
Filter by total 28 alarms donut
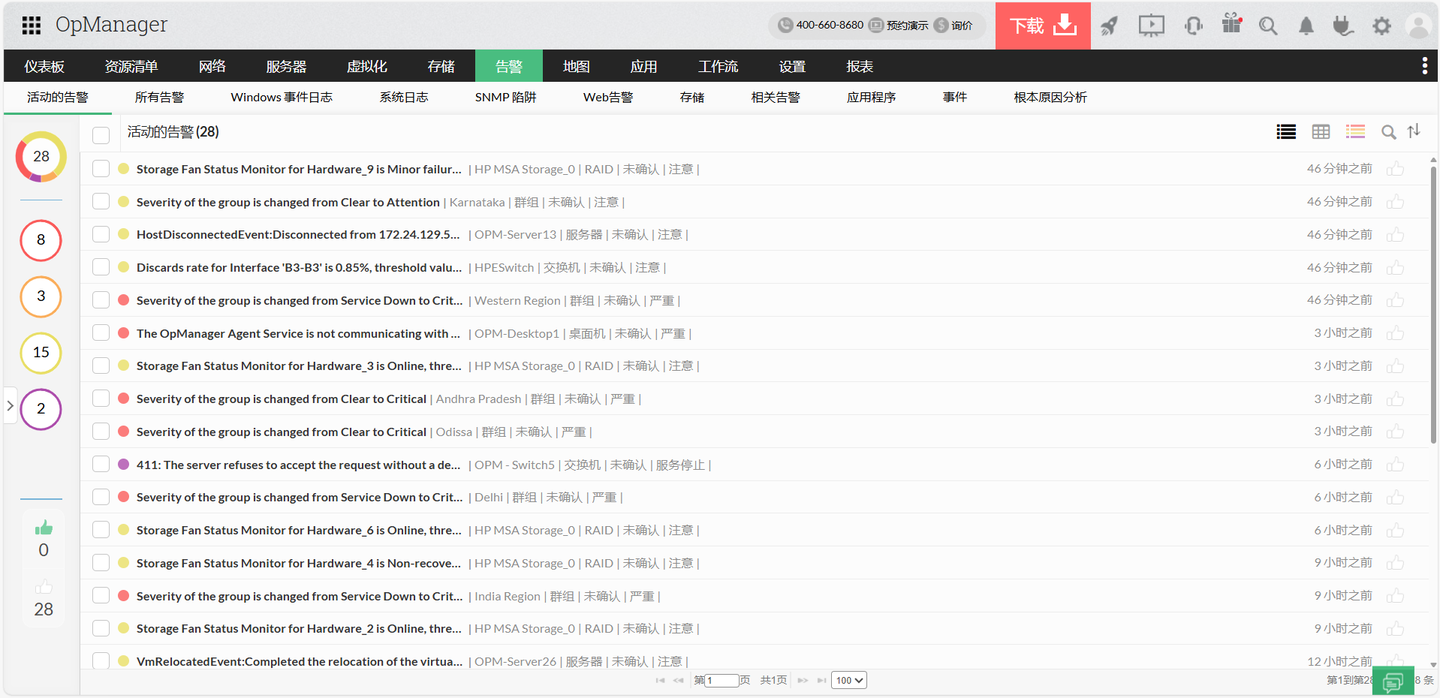[41, 156]
